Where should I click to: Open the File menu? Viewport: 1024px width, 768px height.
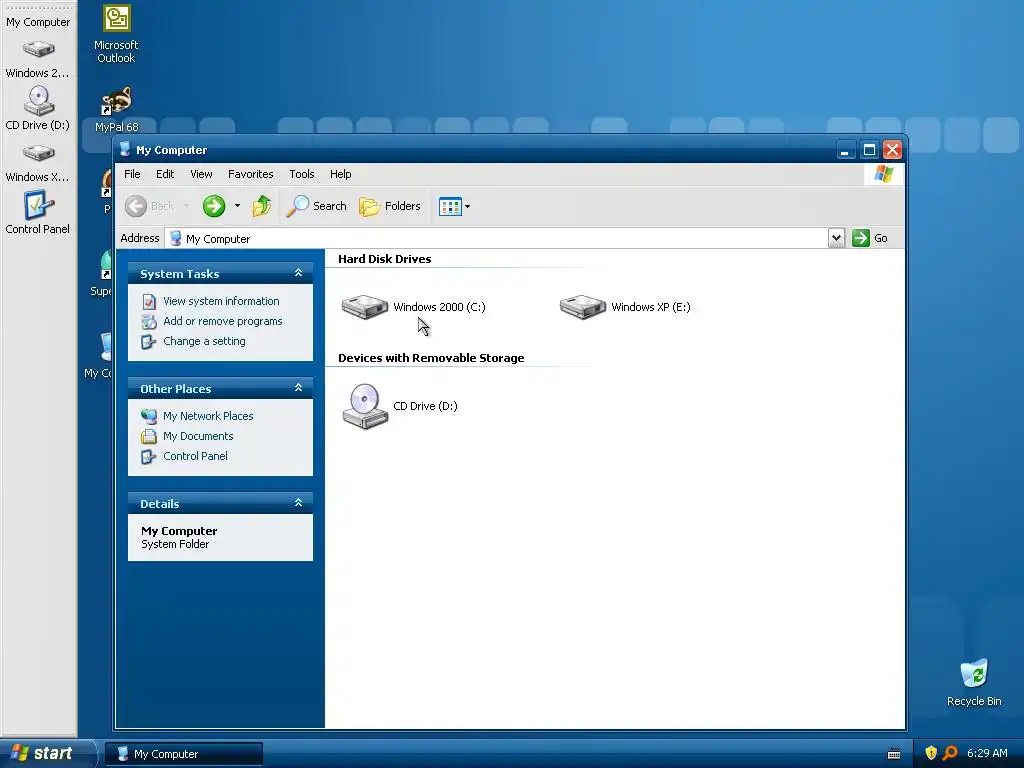(x=132, y=174)
